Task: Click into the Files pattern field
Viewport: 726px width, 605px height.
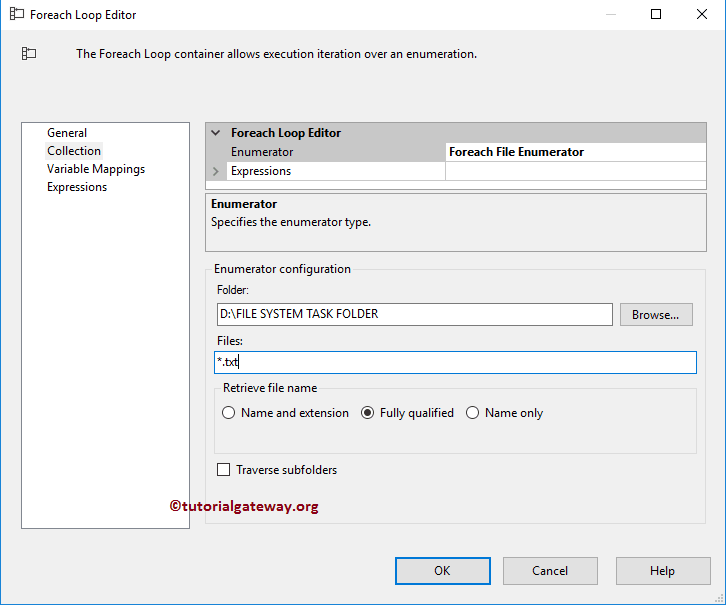Action: (x=455, y=362)
